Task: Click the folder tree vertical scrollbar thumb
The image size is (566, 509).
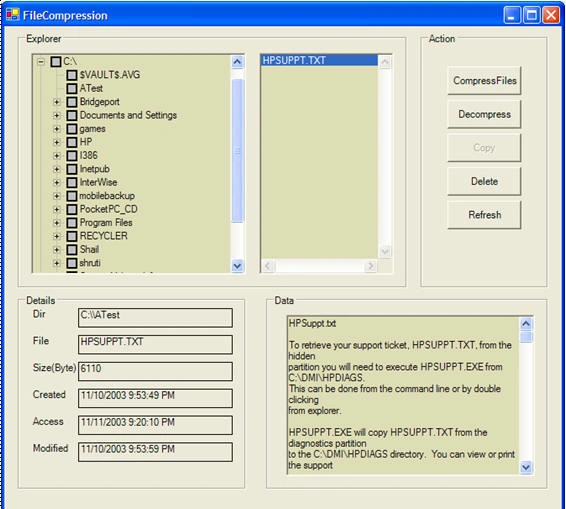Action: click(x=237, y=151)
